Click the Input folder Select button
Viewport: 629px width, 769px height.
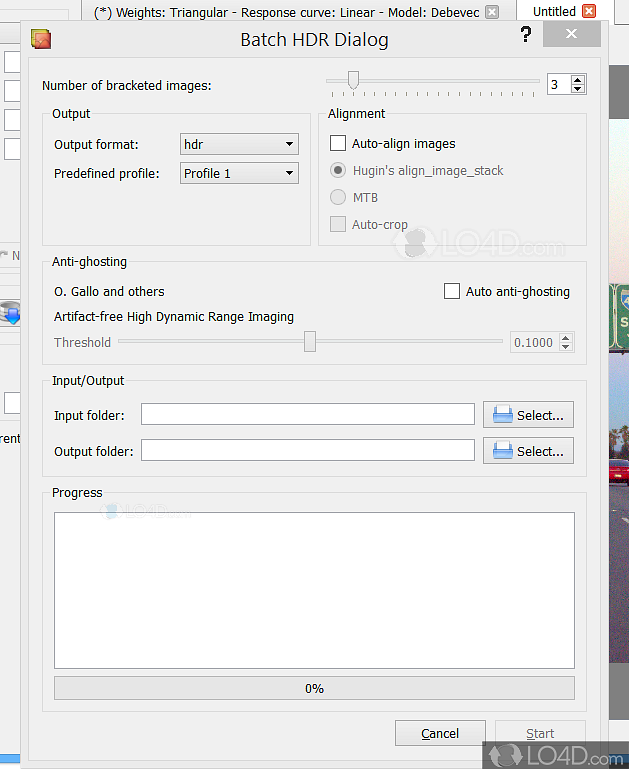(x=529, y=415)
